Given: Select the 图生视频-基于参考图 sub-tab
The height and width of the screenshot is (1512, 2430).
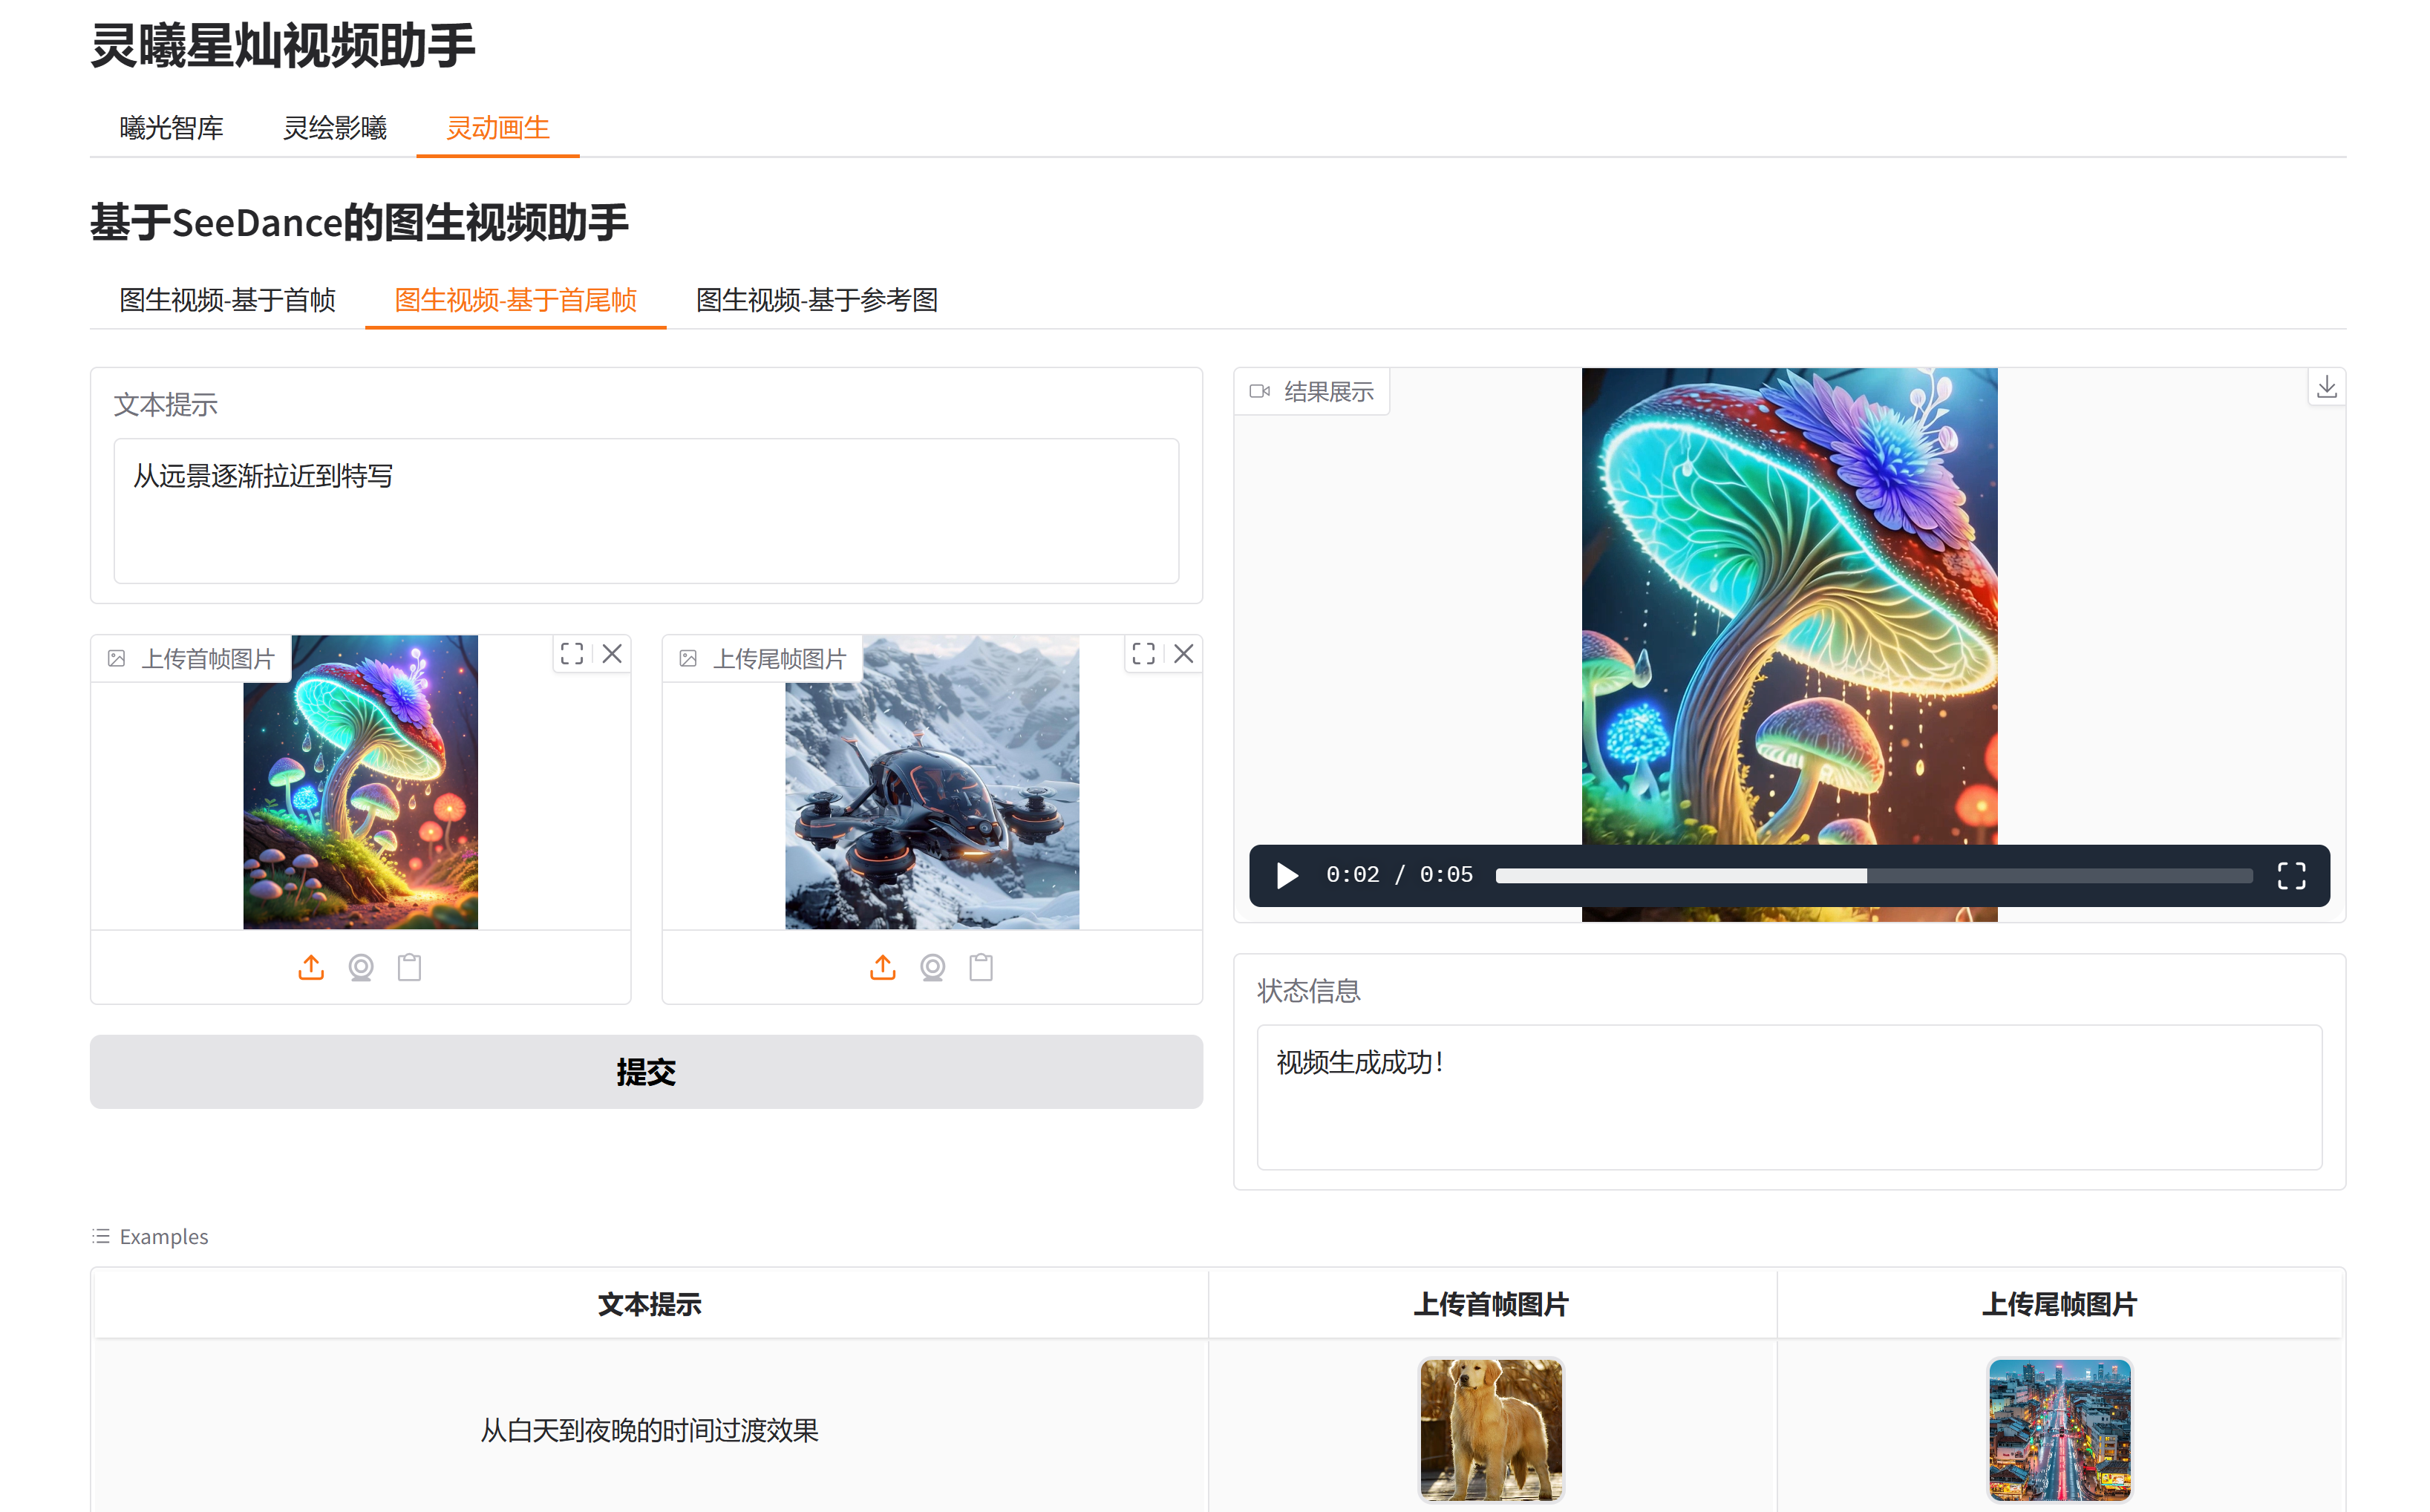Looking at the screenshot, I should (x=816, y=300).
